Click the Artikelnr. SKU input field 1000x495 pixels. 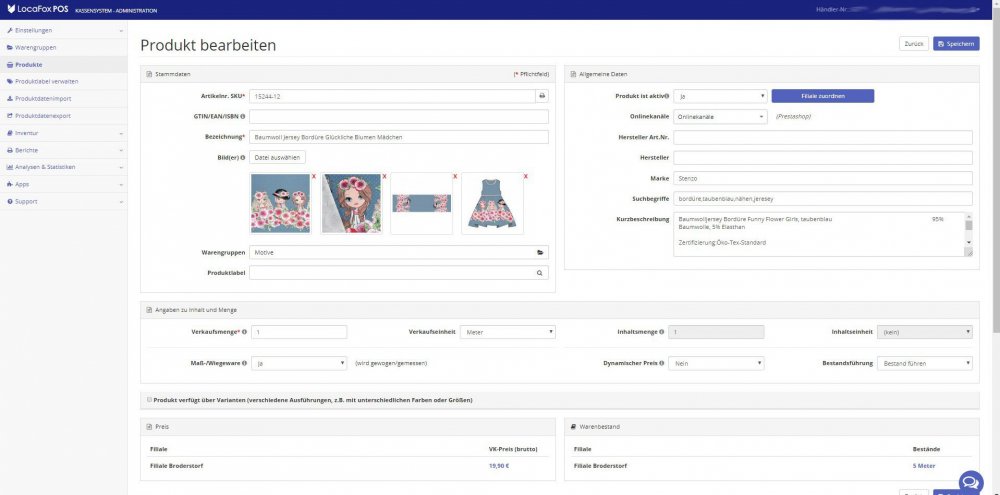point(392,96)
